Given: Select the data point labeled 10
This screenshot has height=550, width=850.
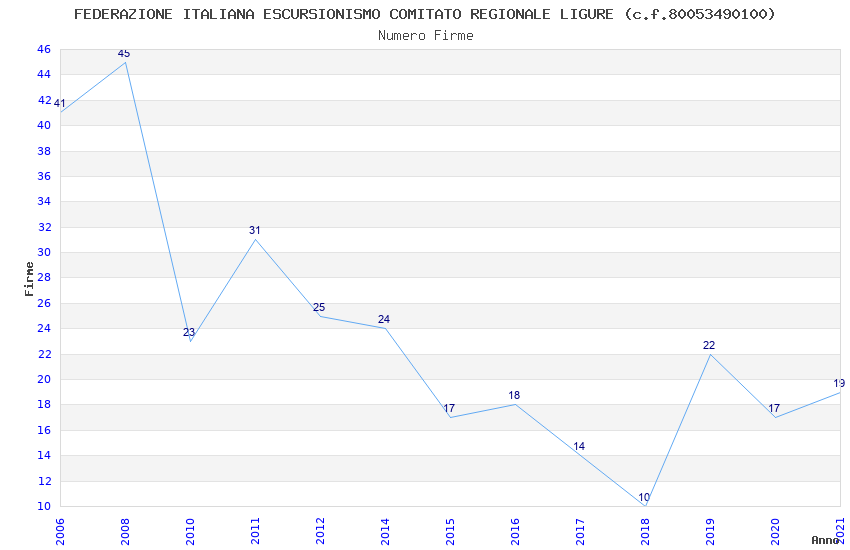Looking at the screenshot, I should [644, 497].
